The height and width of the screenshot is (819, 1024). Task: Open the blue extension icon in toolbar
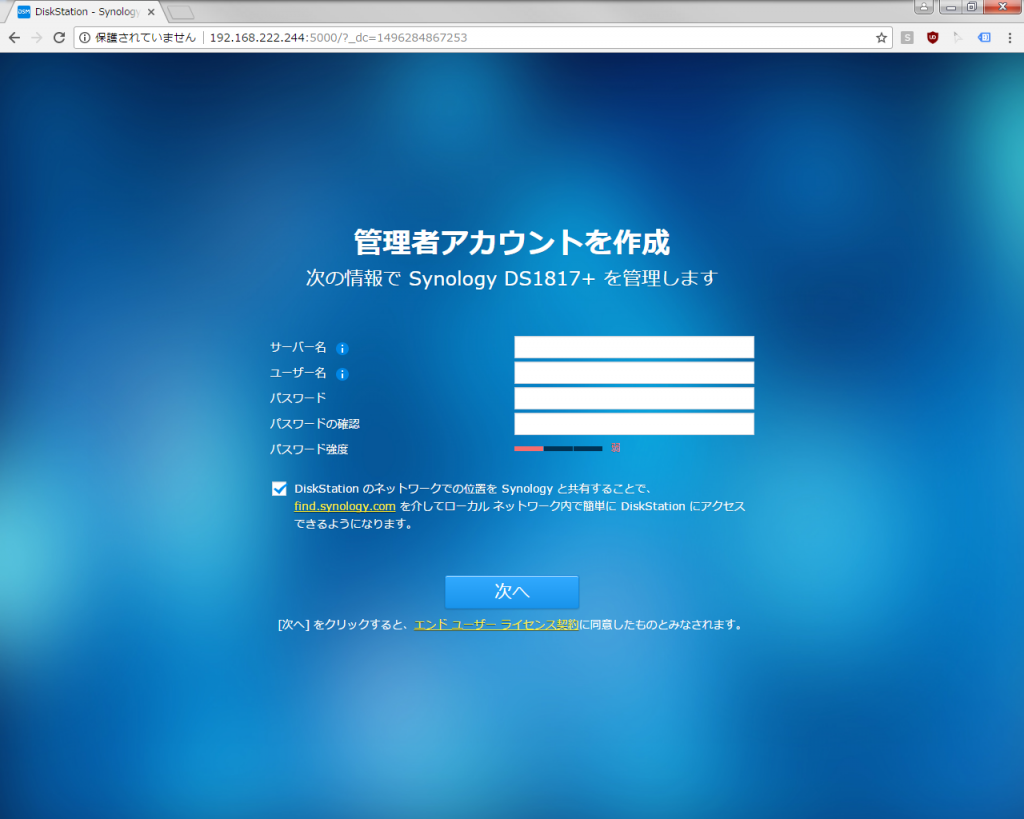984,38
